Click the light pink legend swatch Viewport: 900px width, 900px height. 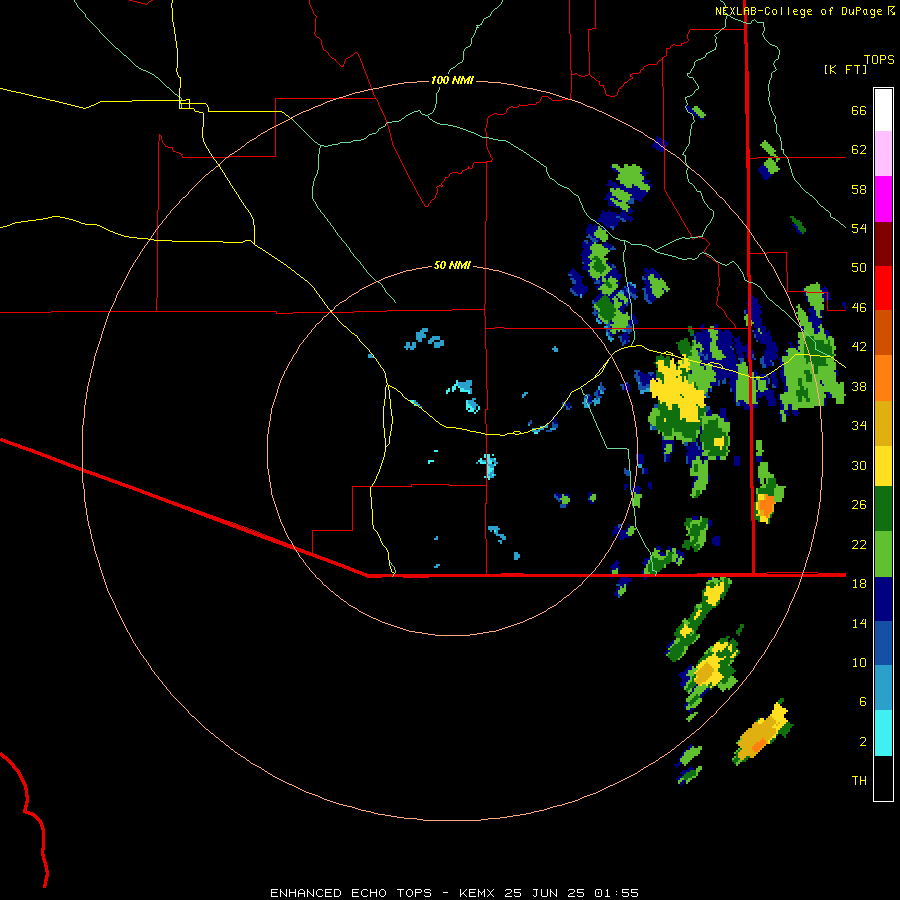(883, 153)
